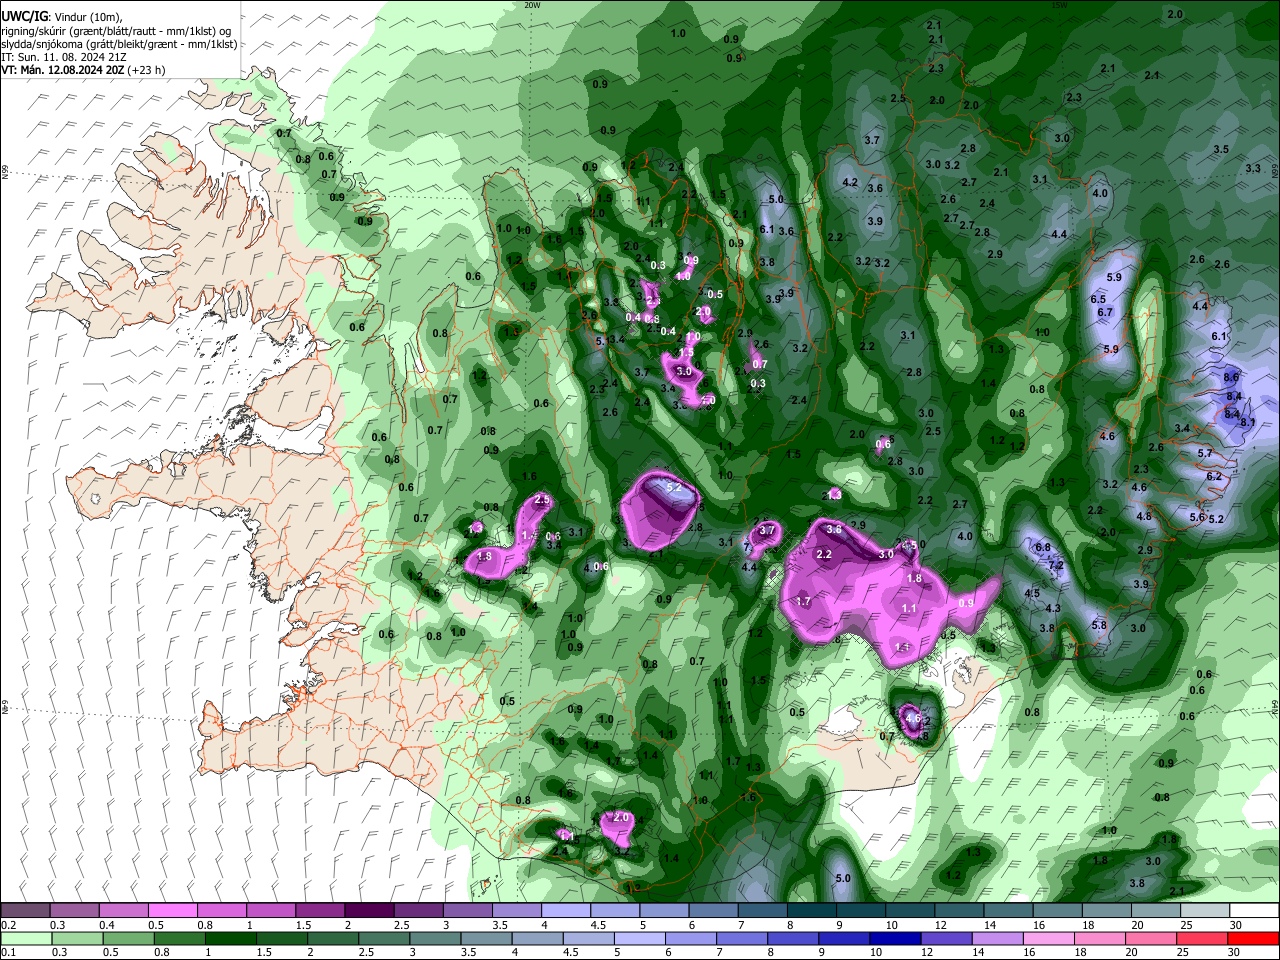Click the 5.2 value inside the large purple snow patch
This screenshot has width=1280, height=960.
pyautogui.click(x=674, y=487)
